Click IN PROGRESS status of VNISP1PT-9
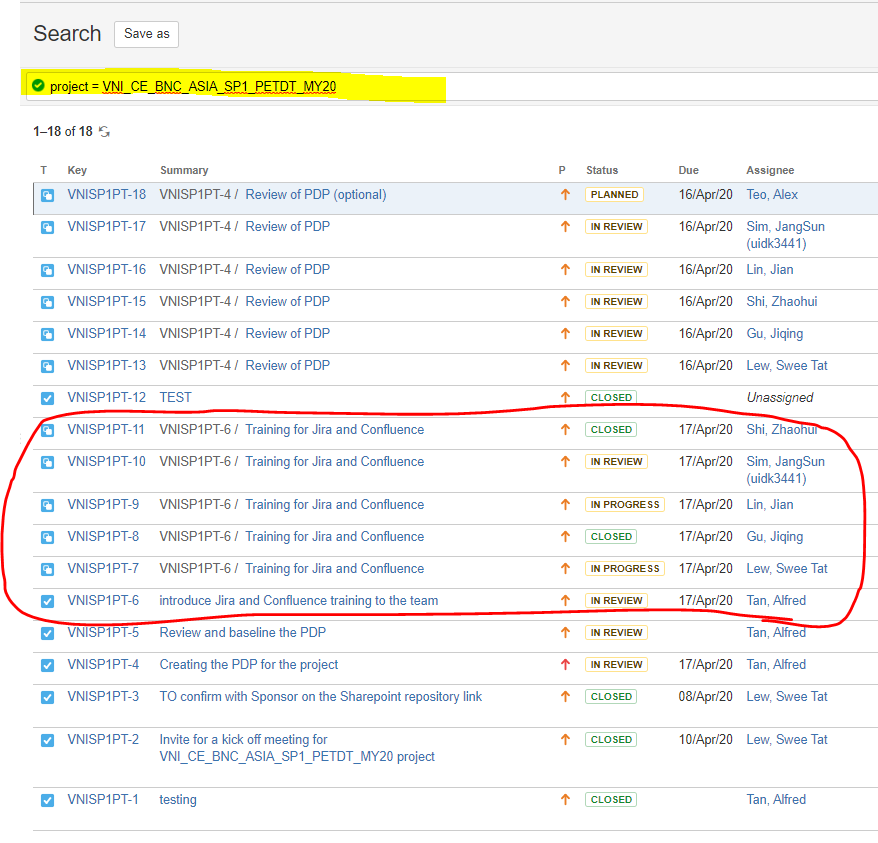The image size is (878, 843). [625, 505]
